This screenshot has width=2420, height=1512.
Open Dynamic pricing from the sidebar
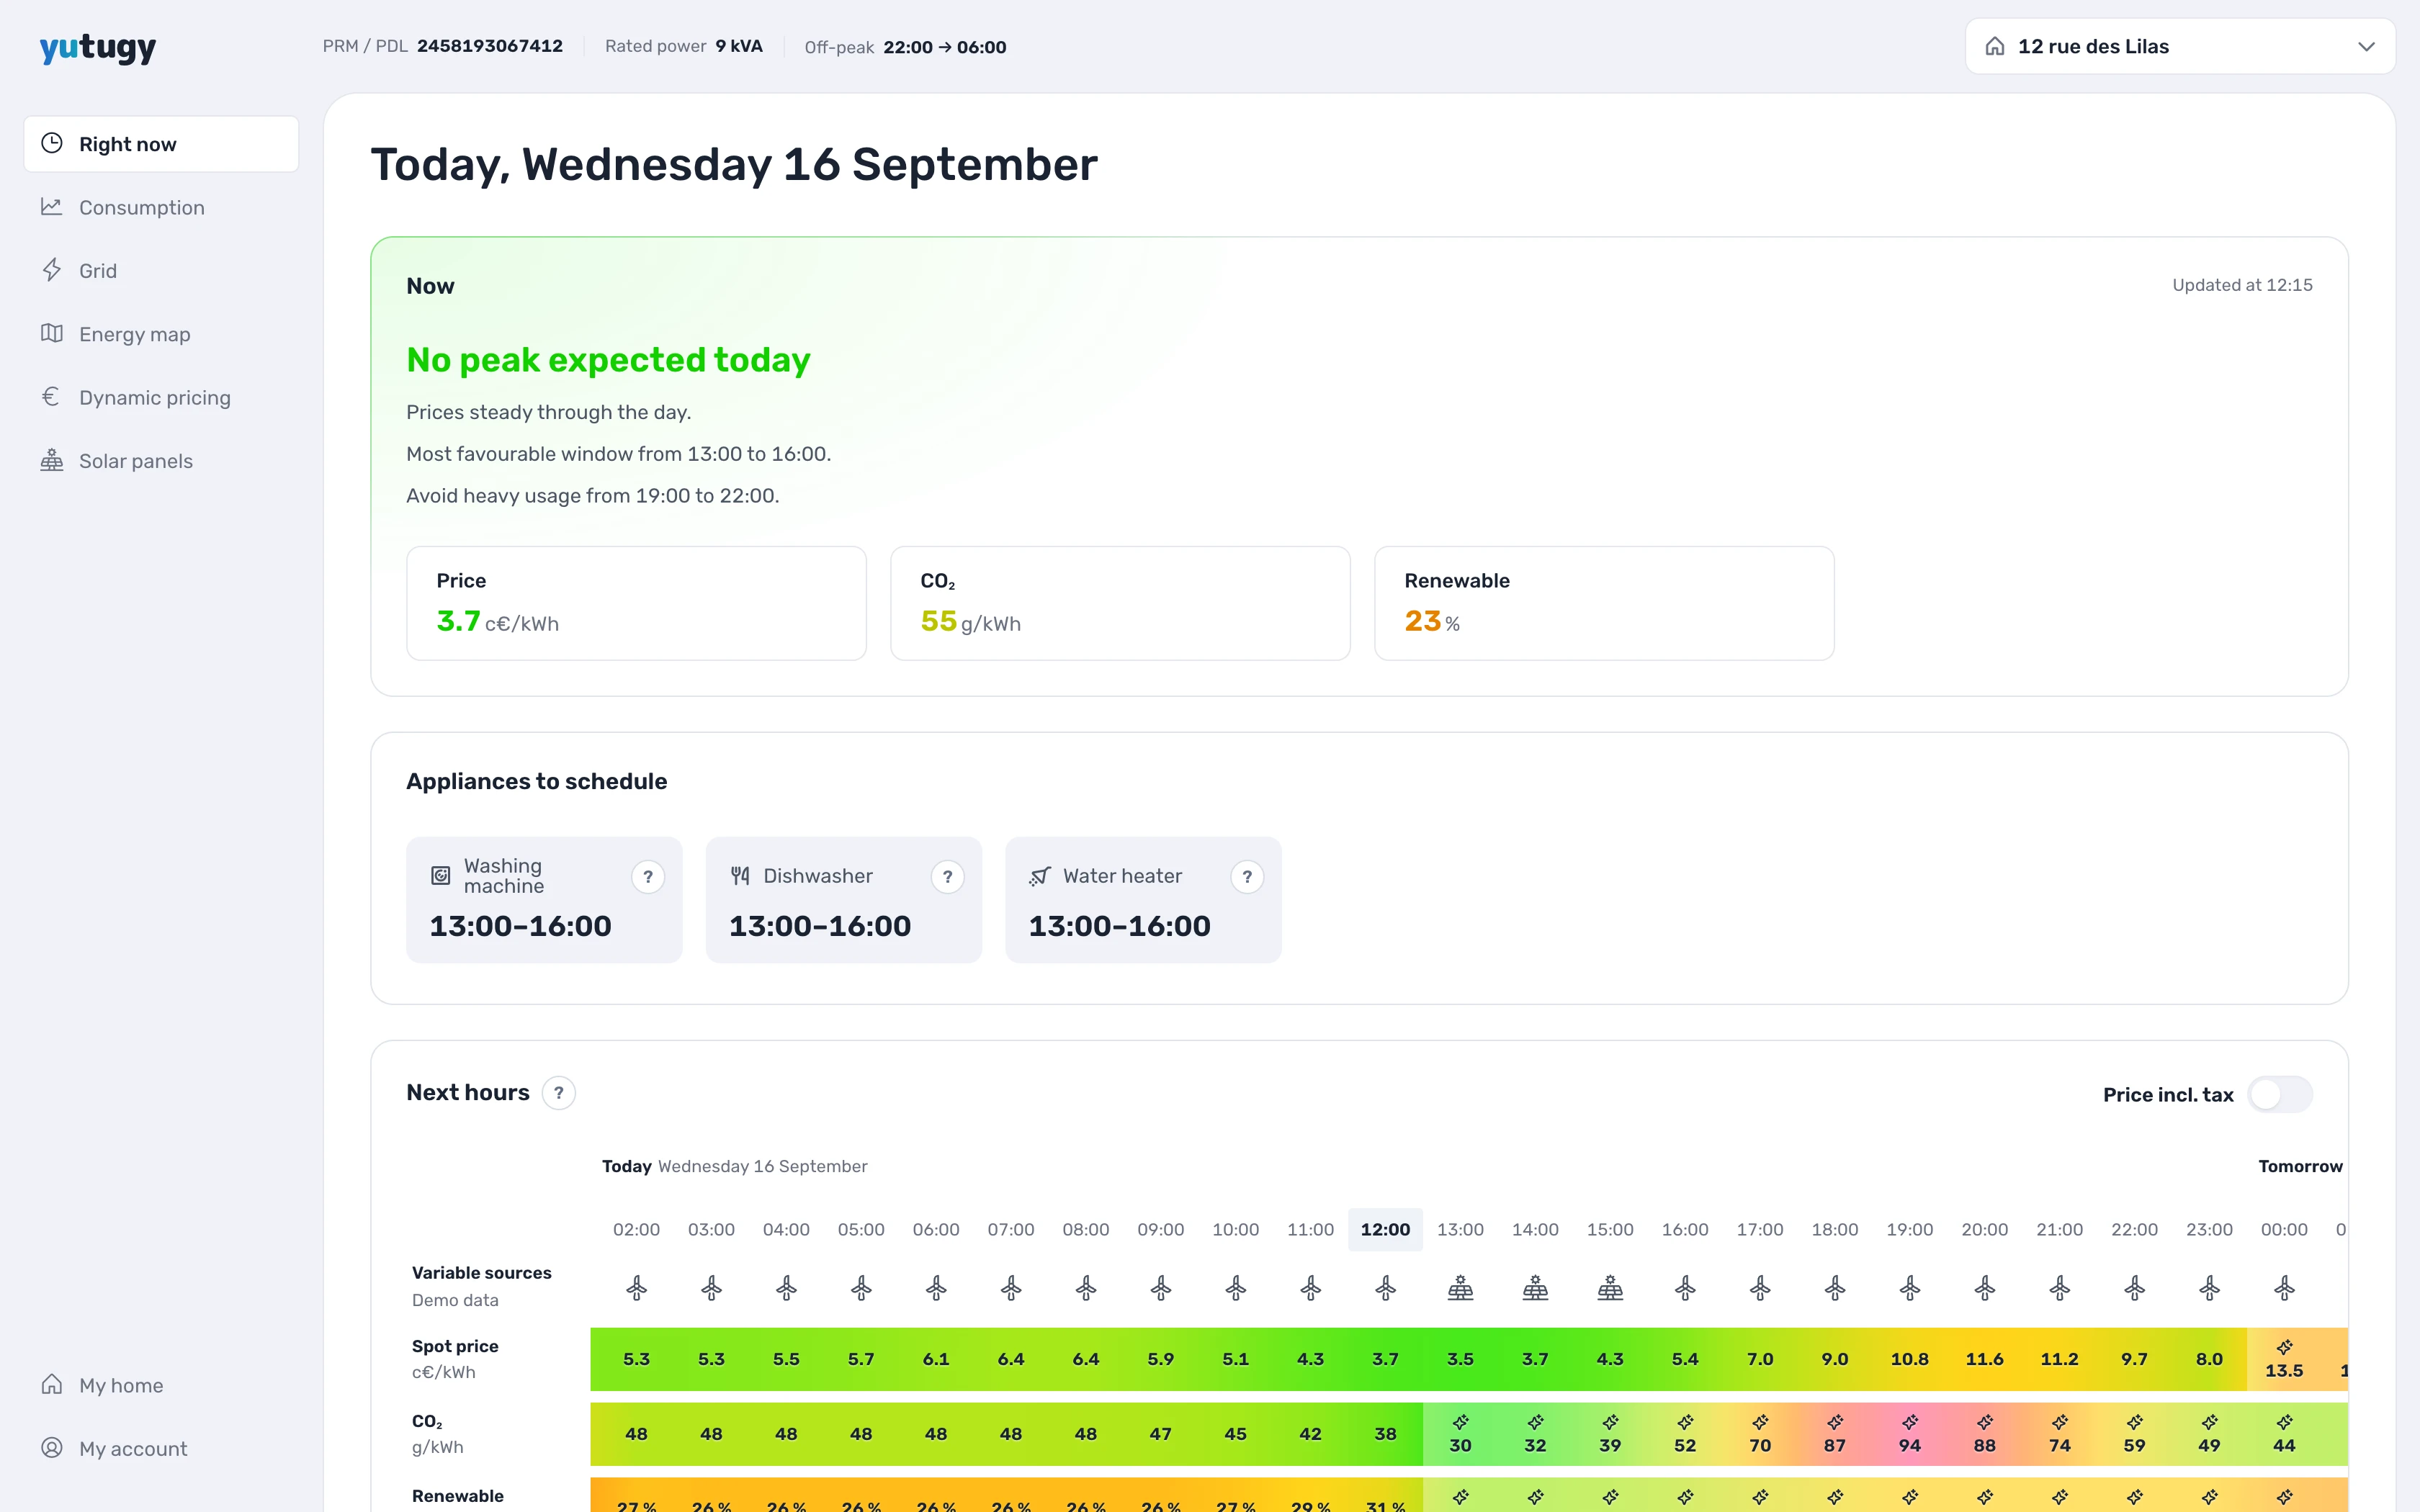(x=161, y=397)
